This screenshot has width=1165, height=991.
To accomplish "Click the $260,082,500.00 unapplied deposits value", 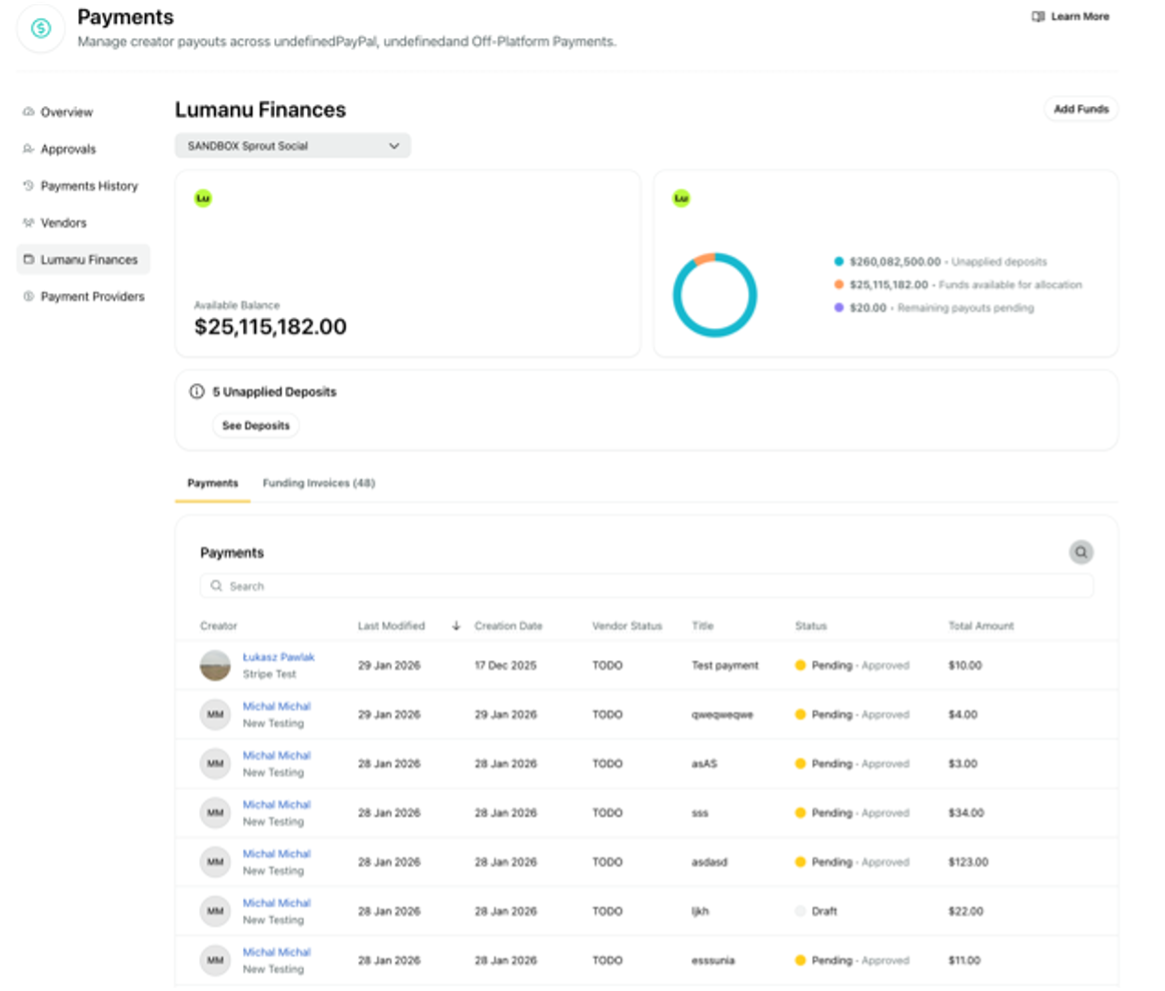I will (x=895, y=261).
